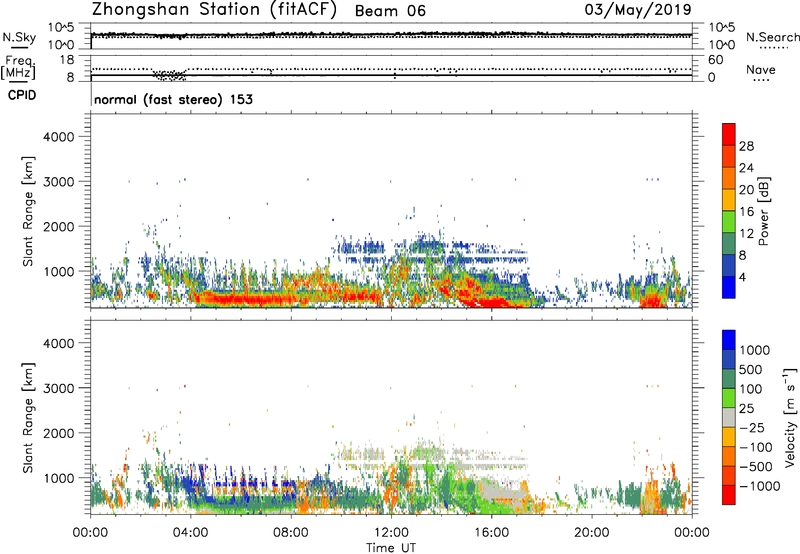
Task: Click the "2000" tick on velocity panel
Action: (x=58, y=433)
